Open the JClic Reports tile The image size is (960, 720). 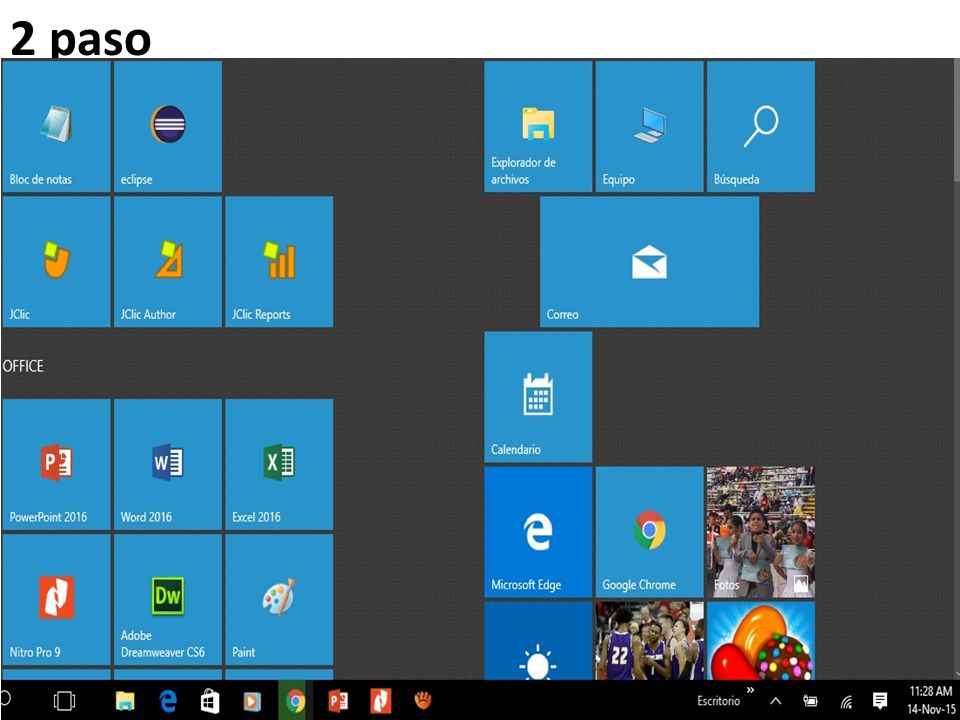coord(279,262)
